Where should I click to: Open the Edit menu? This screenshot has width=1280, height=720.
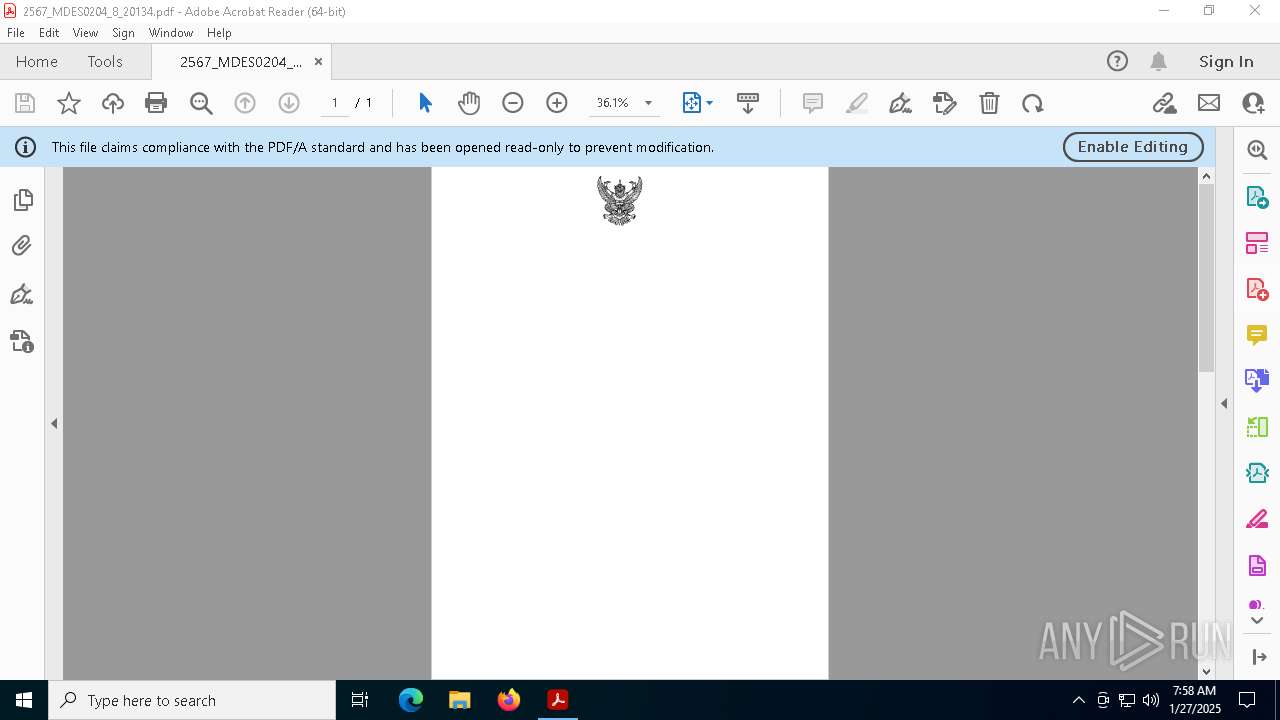coord(49,33)
